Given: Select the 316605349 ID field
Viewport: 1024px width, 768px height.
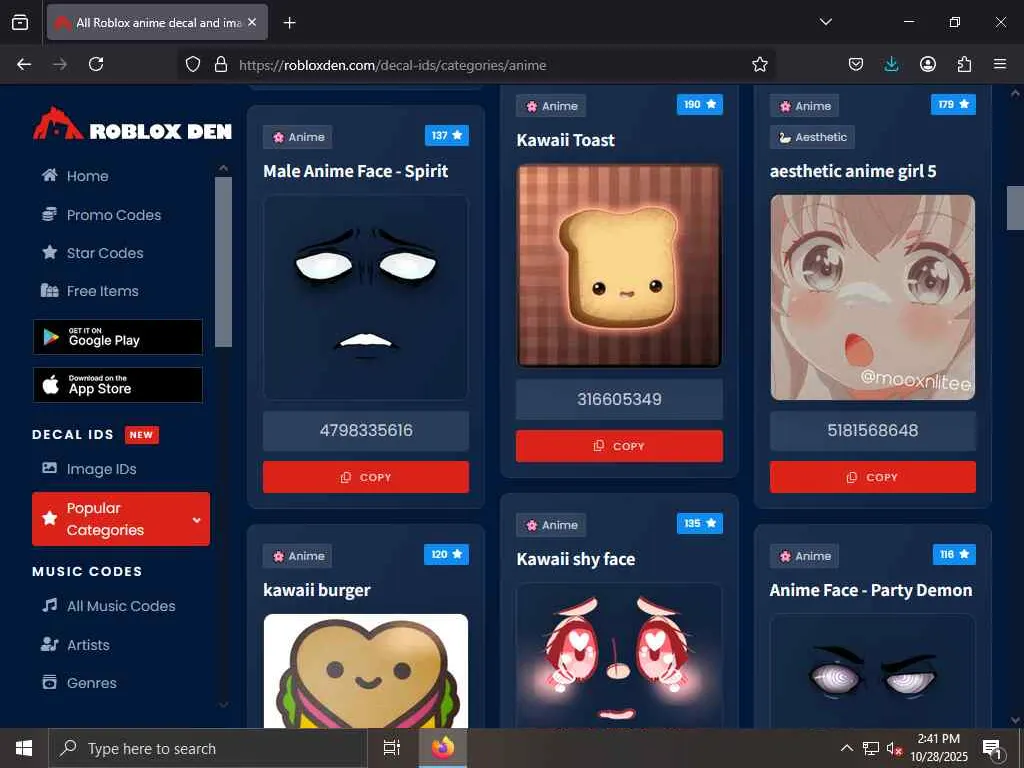Looking at the screenshot, I should (619, 399).
